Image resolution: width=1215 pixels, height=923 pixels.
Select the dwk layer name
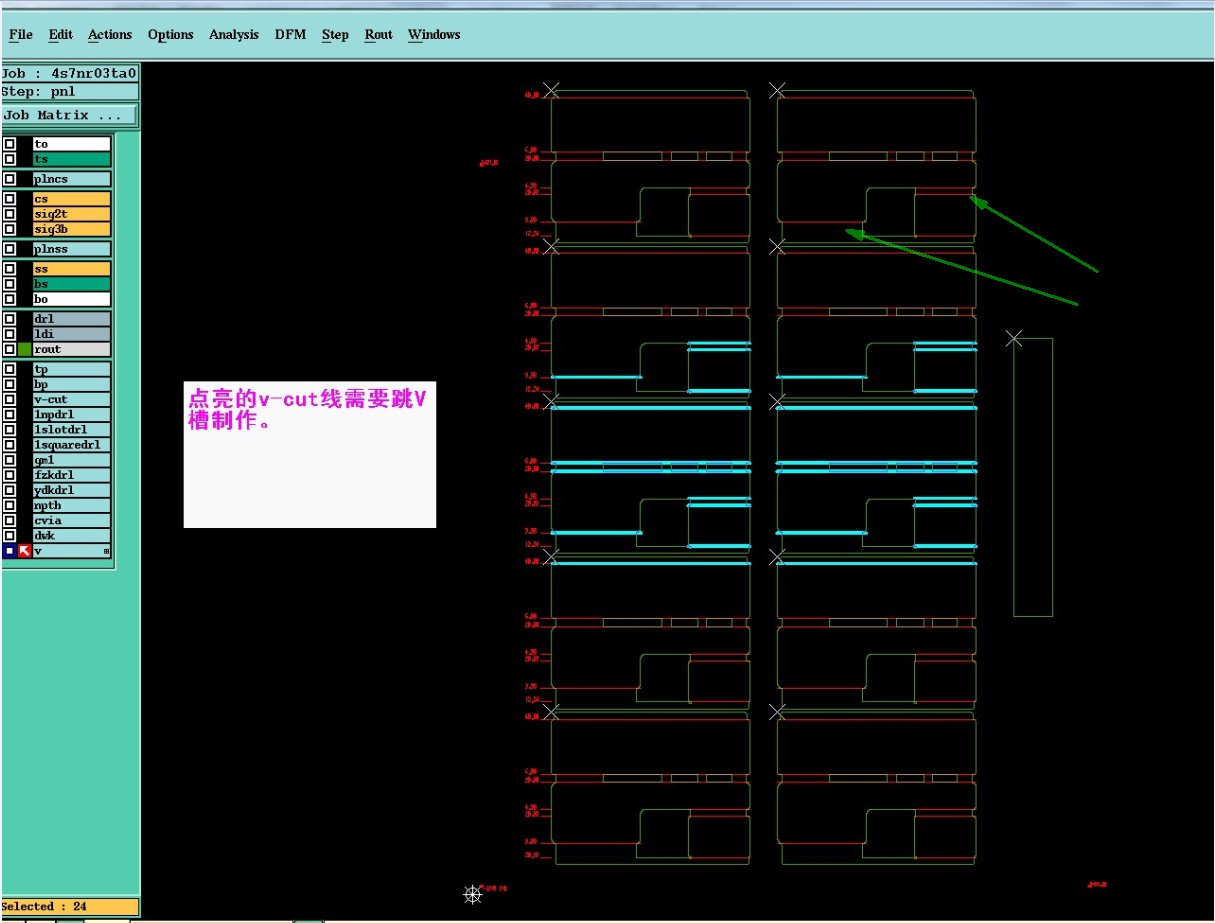click(71, 536)
